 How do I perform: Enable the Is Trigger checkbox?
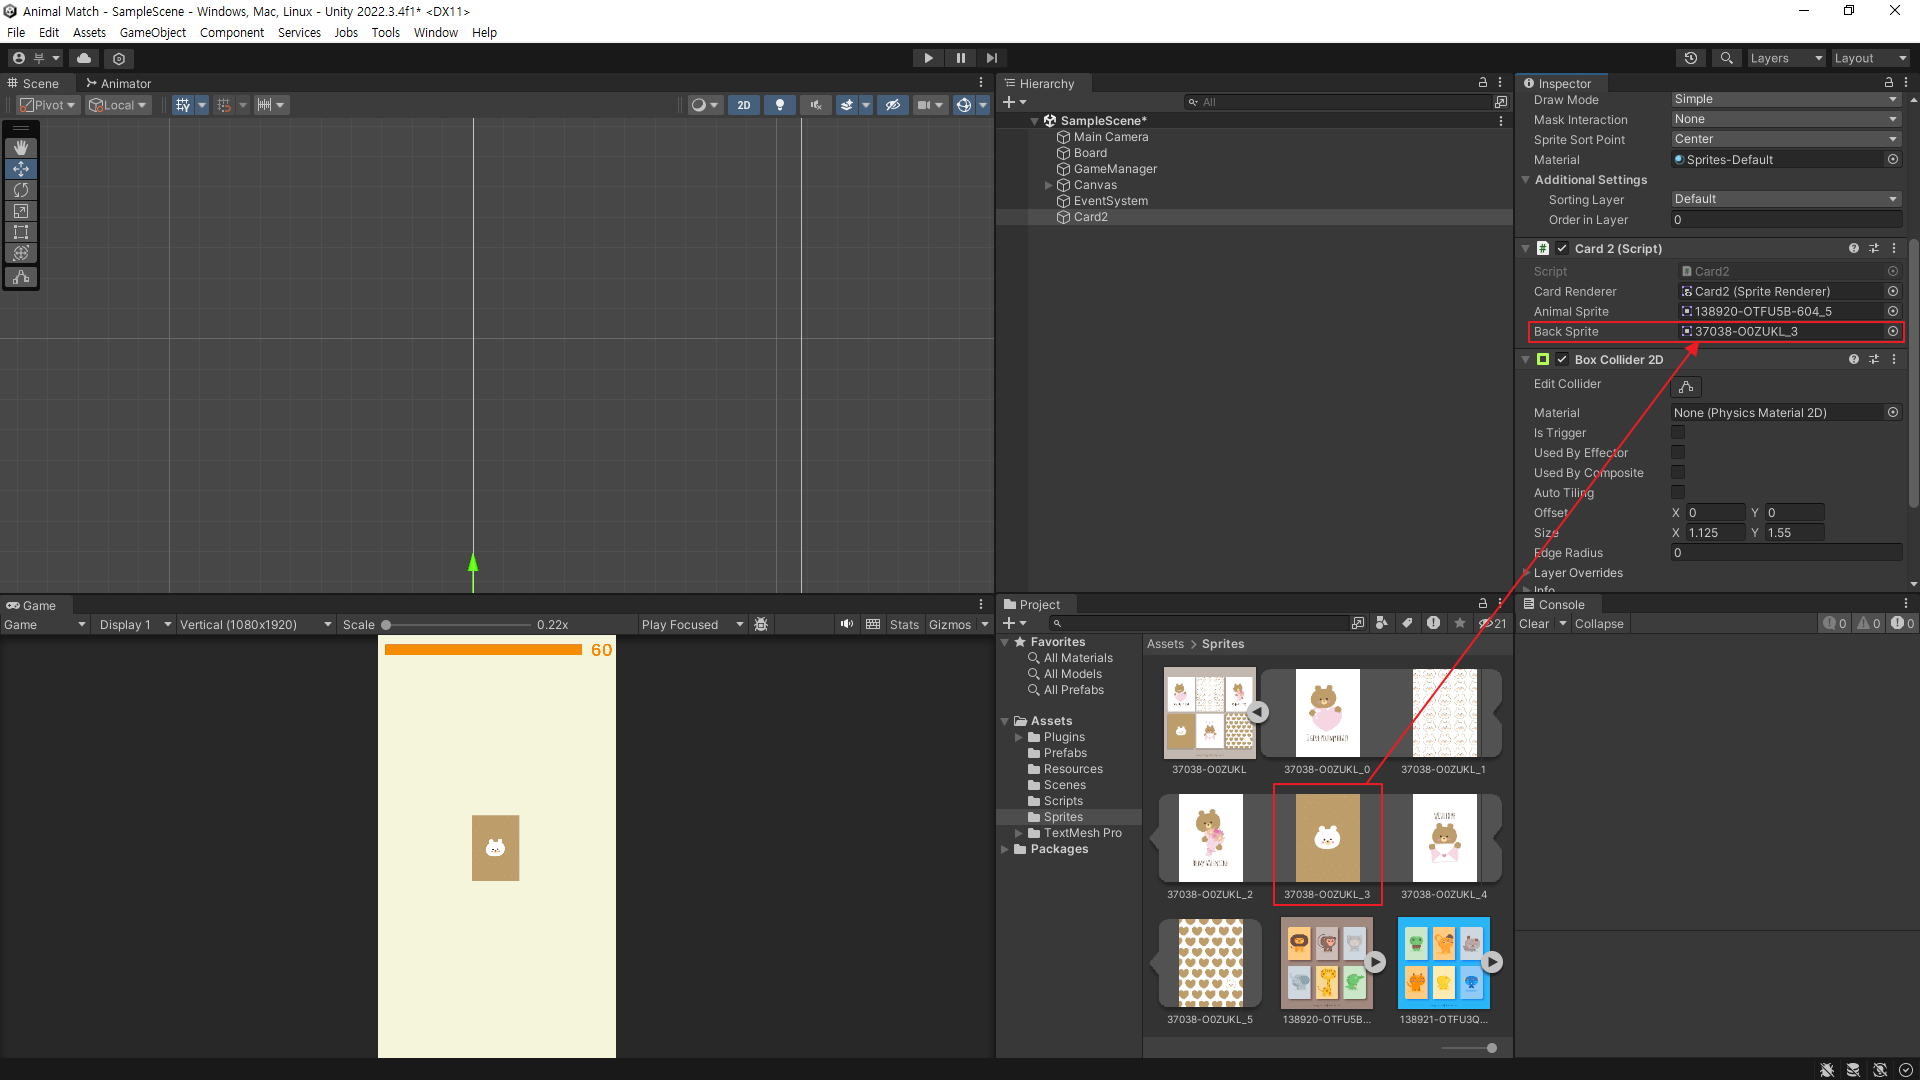(1678, 433)
